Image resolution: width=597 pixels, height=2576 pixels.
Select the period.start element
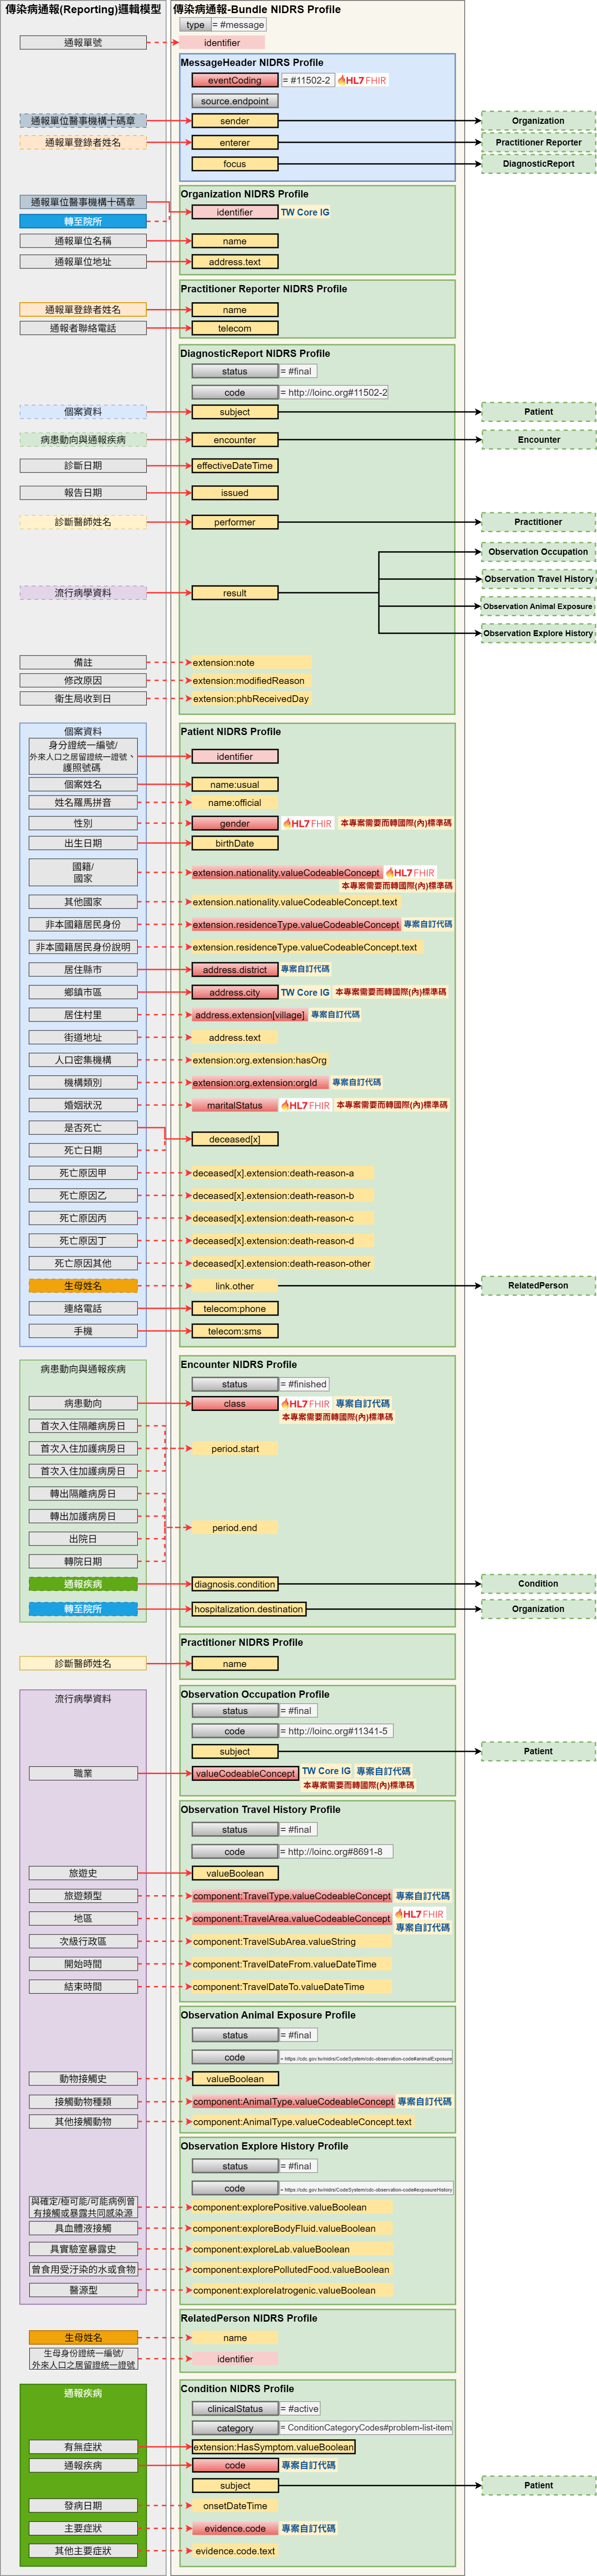[235, 1449]
